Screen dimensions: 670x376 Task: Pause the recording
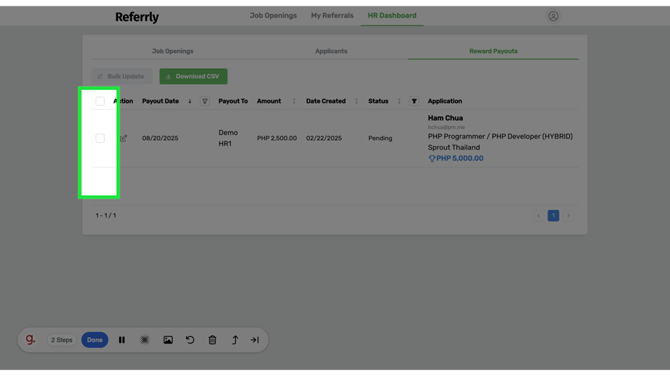coord(122,340)
